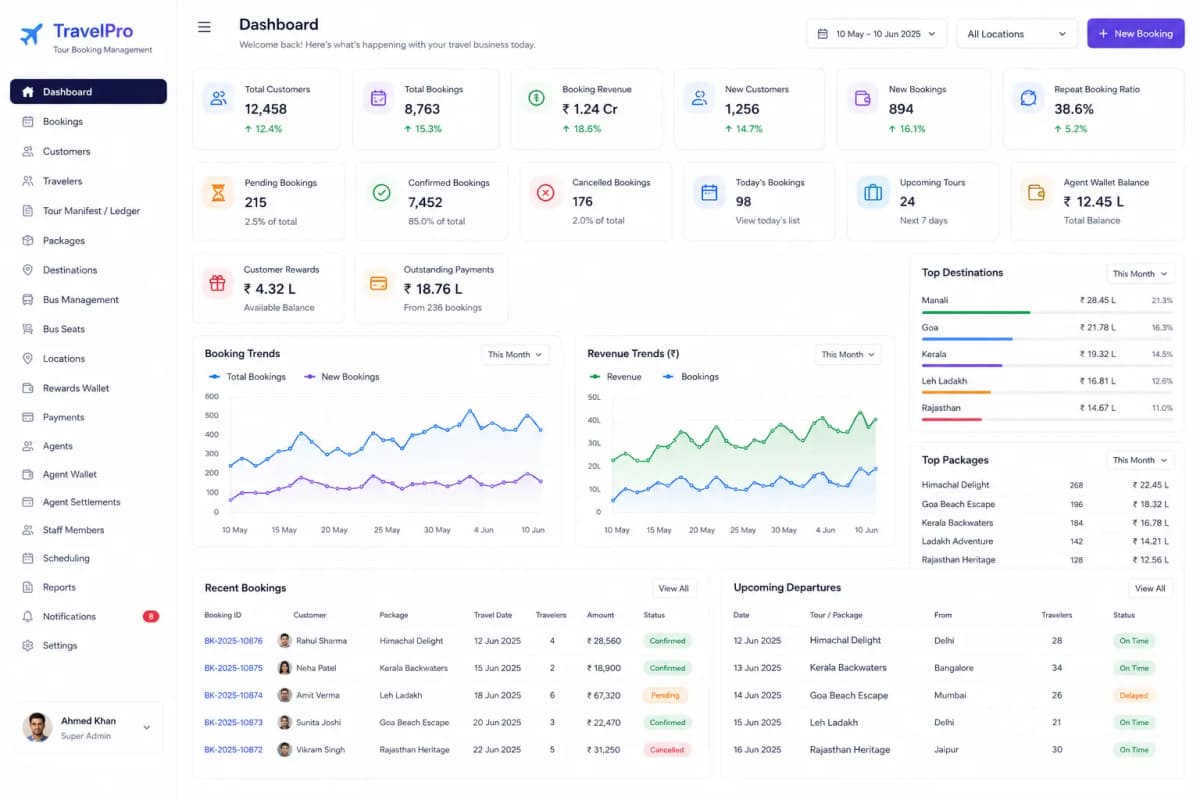
Task: Click the New Customers card icon
Action: pyautogui.click(x=700, y=98)
